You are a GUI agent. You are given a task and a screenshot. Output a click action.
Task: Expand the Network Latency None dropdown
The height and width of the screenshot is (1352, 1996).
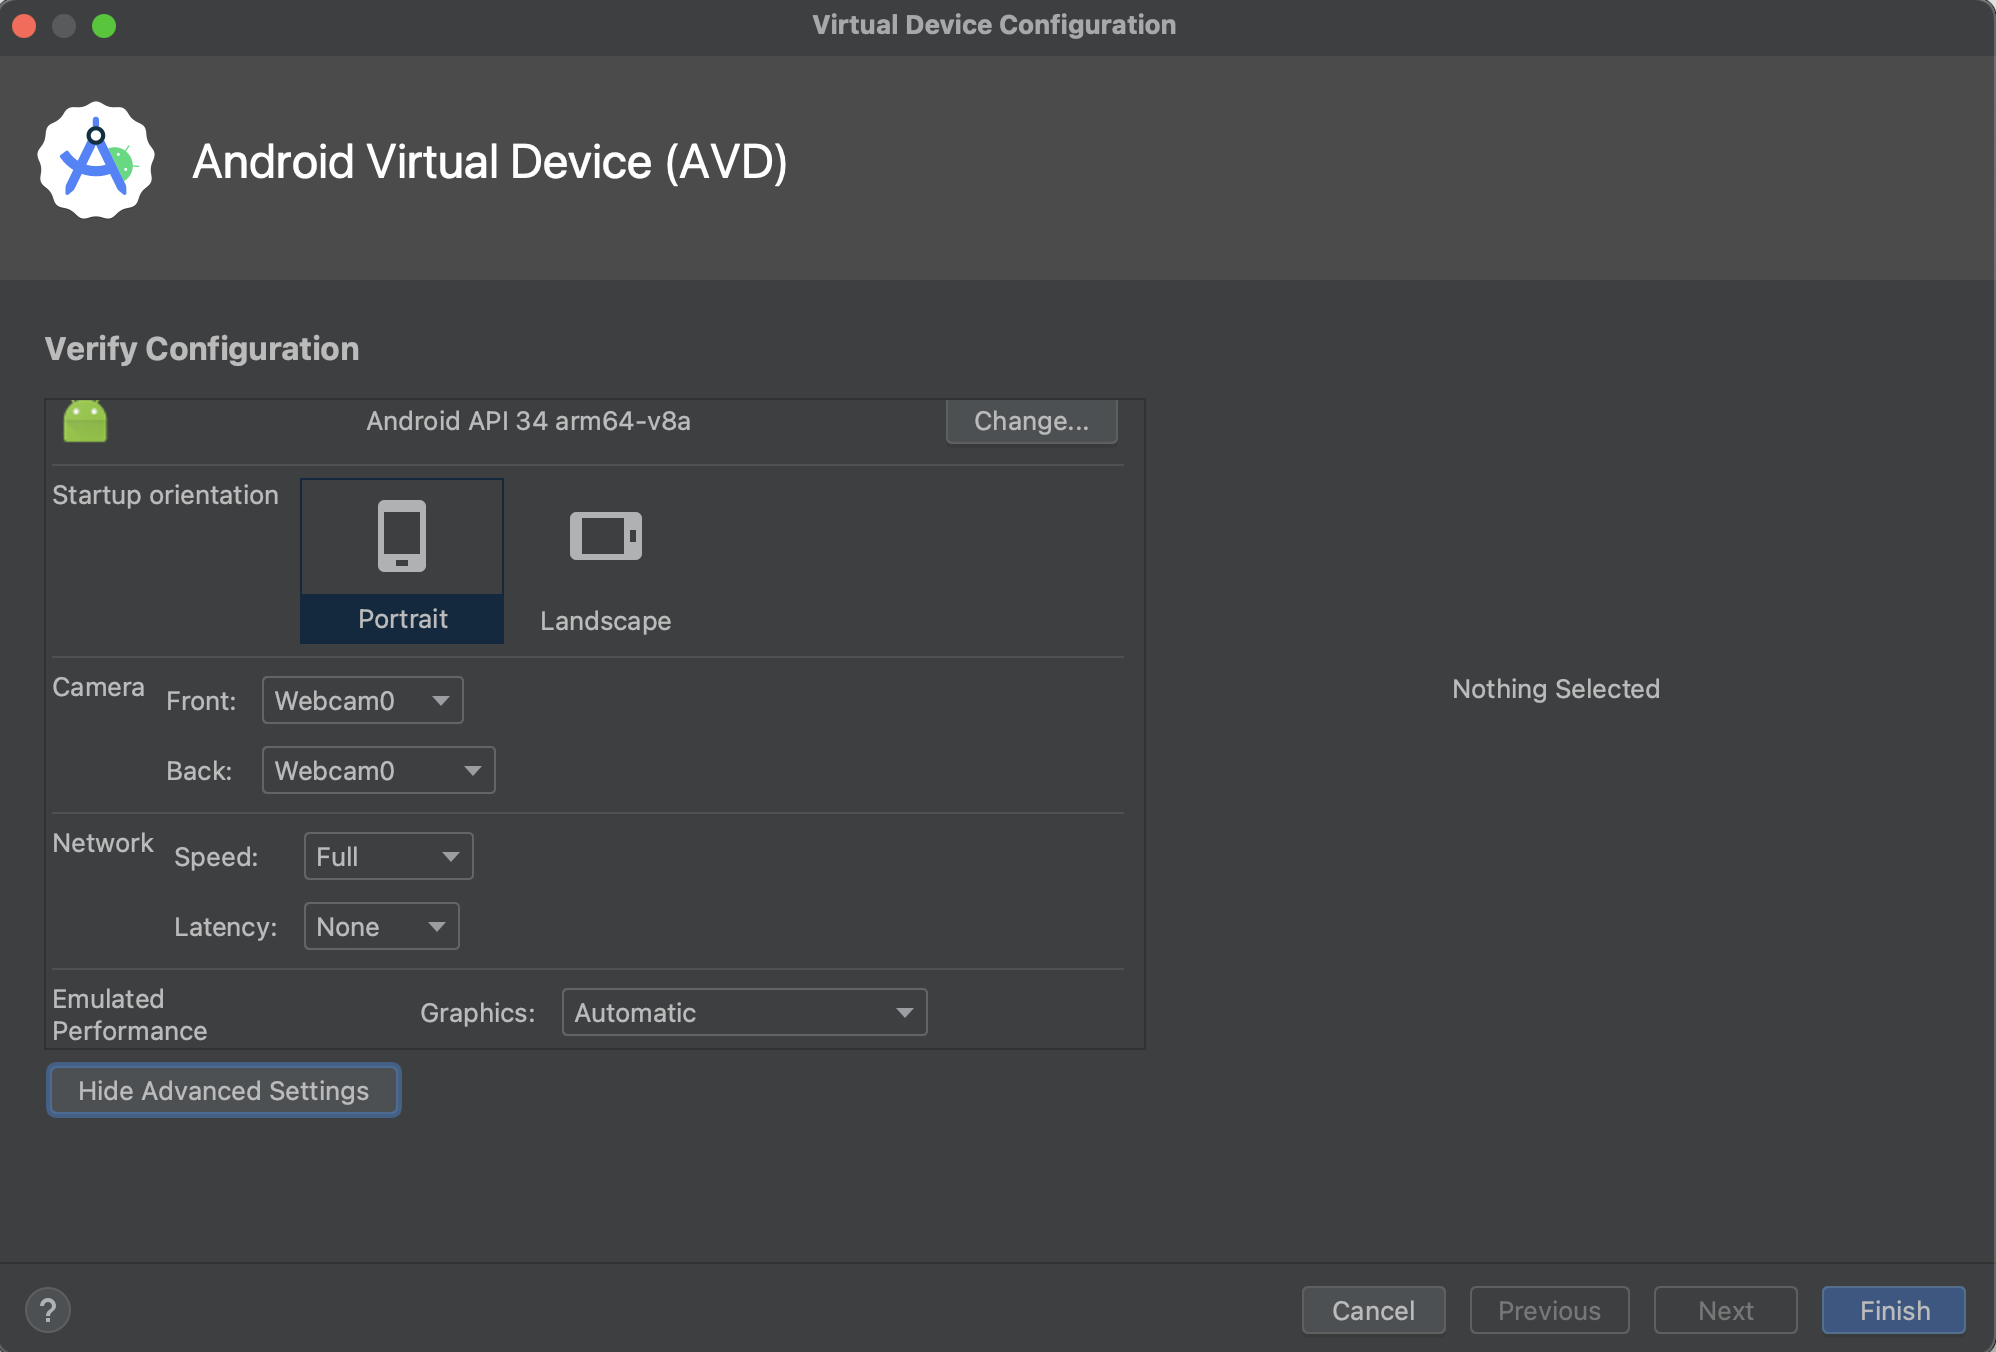381,926
